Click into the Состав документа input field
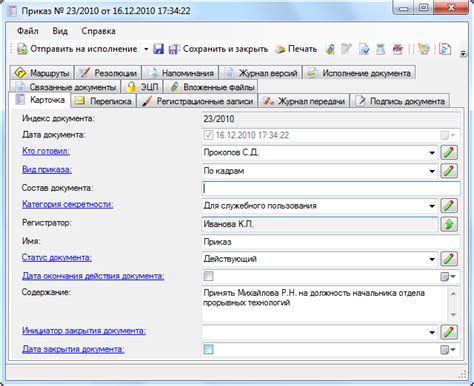474x386 pixels. click(331, 188)
